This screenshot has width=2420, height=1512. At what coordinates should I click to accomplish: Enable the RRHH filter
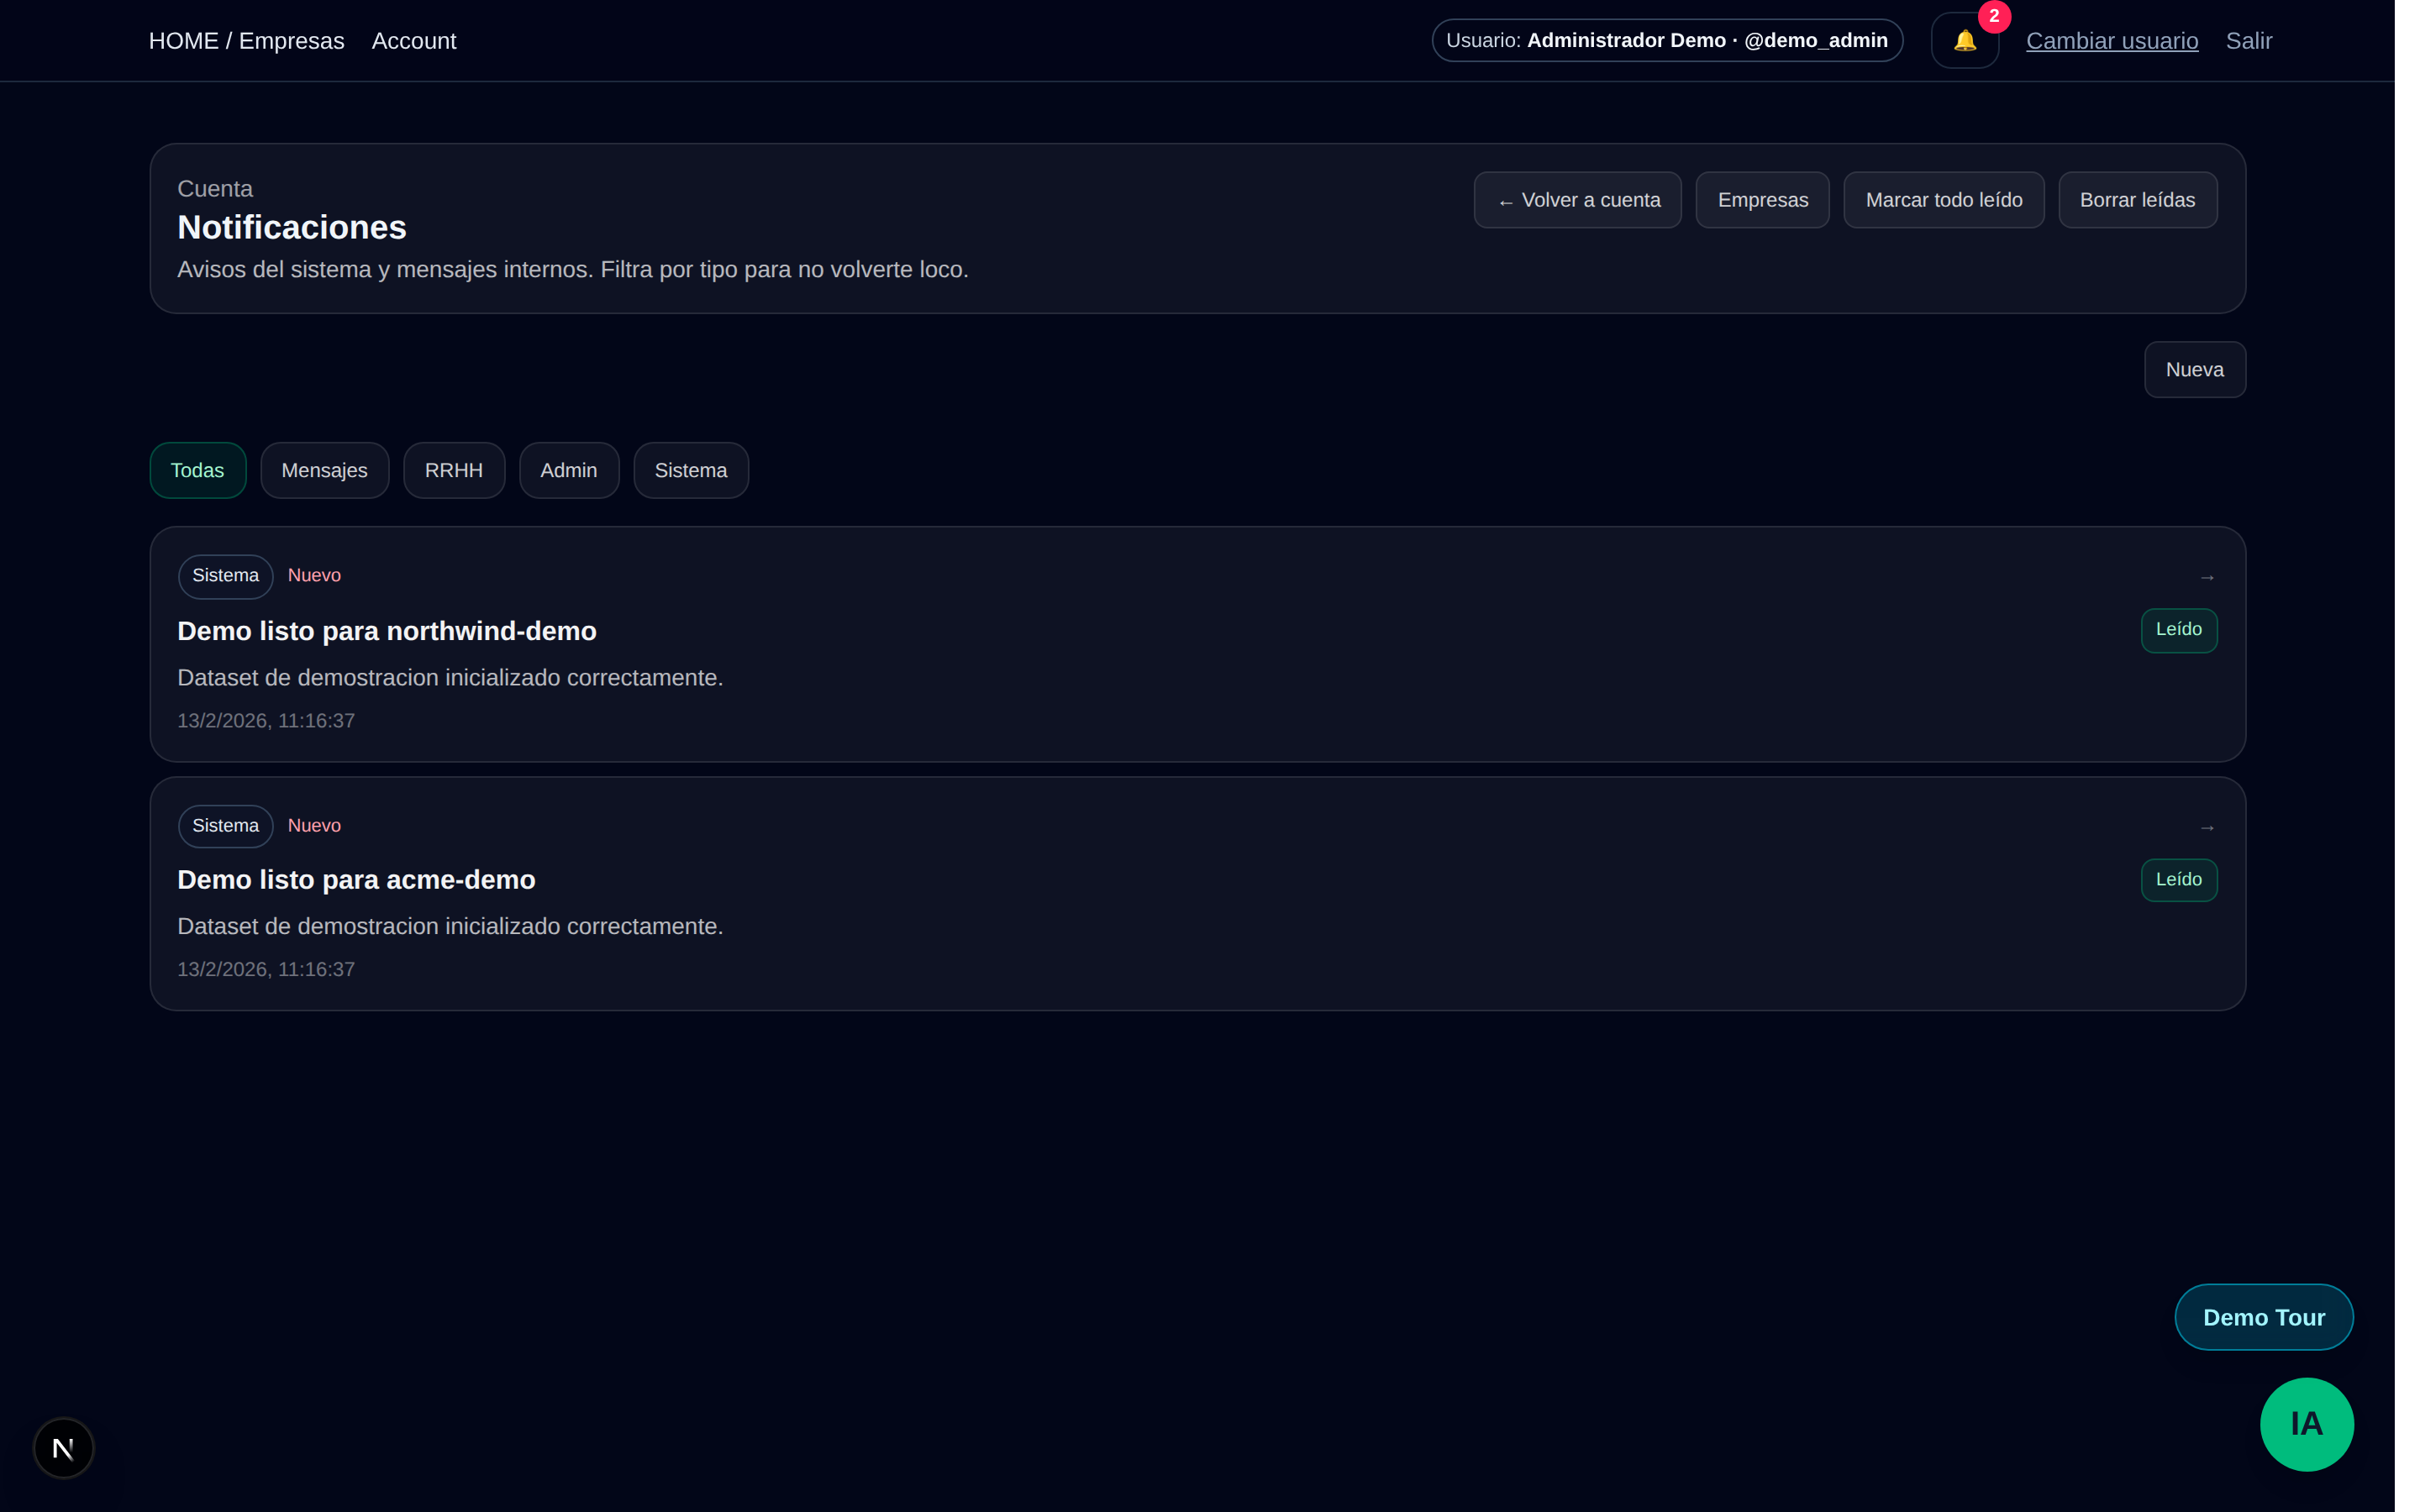click(x=454, y=470)
